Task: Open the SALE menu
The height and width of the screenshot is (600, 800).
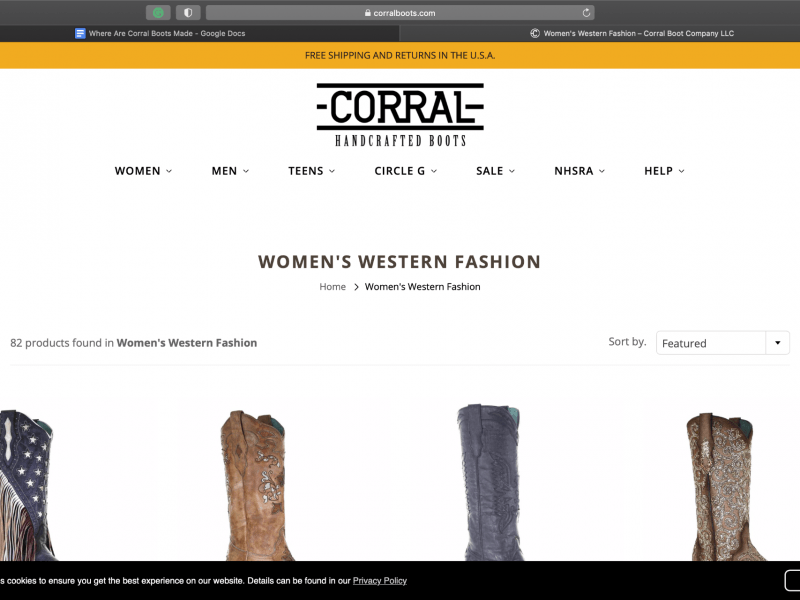Action: 495,171
